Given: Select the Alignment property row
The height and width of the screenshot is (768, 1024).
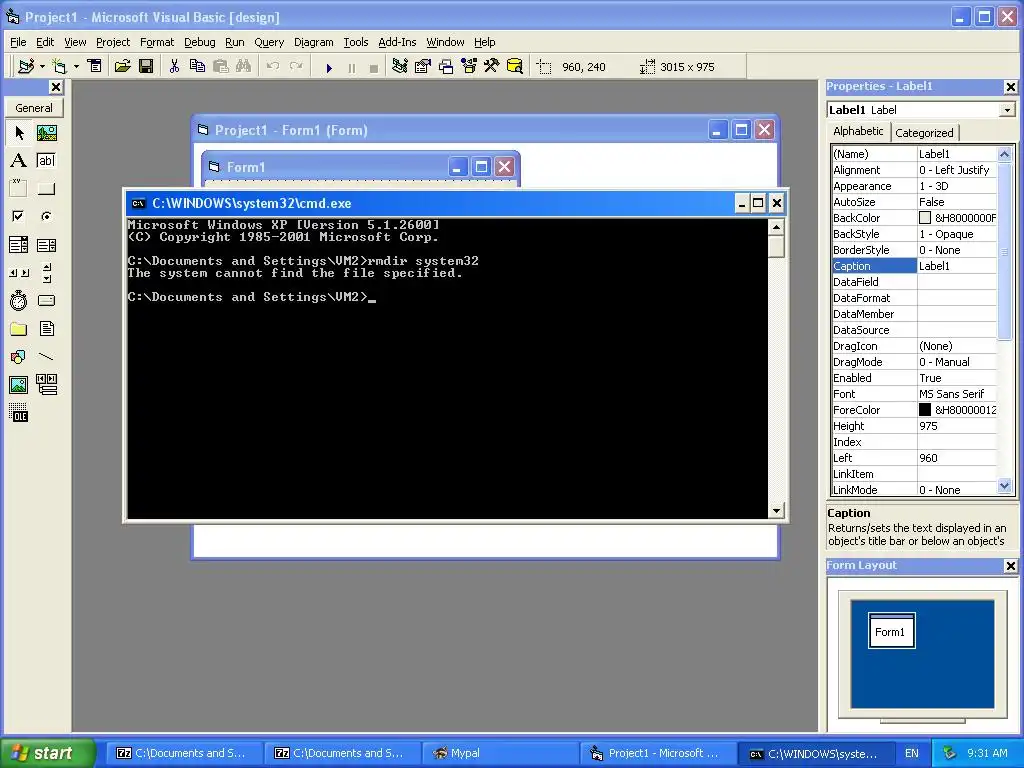Looking at the screenshot, I should pyautogui.click(x=914, y=170).
